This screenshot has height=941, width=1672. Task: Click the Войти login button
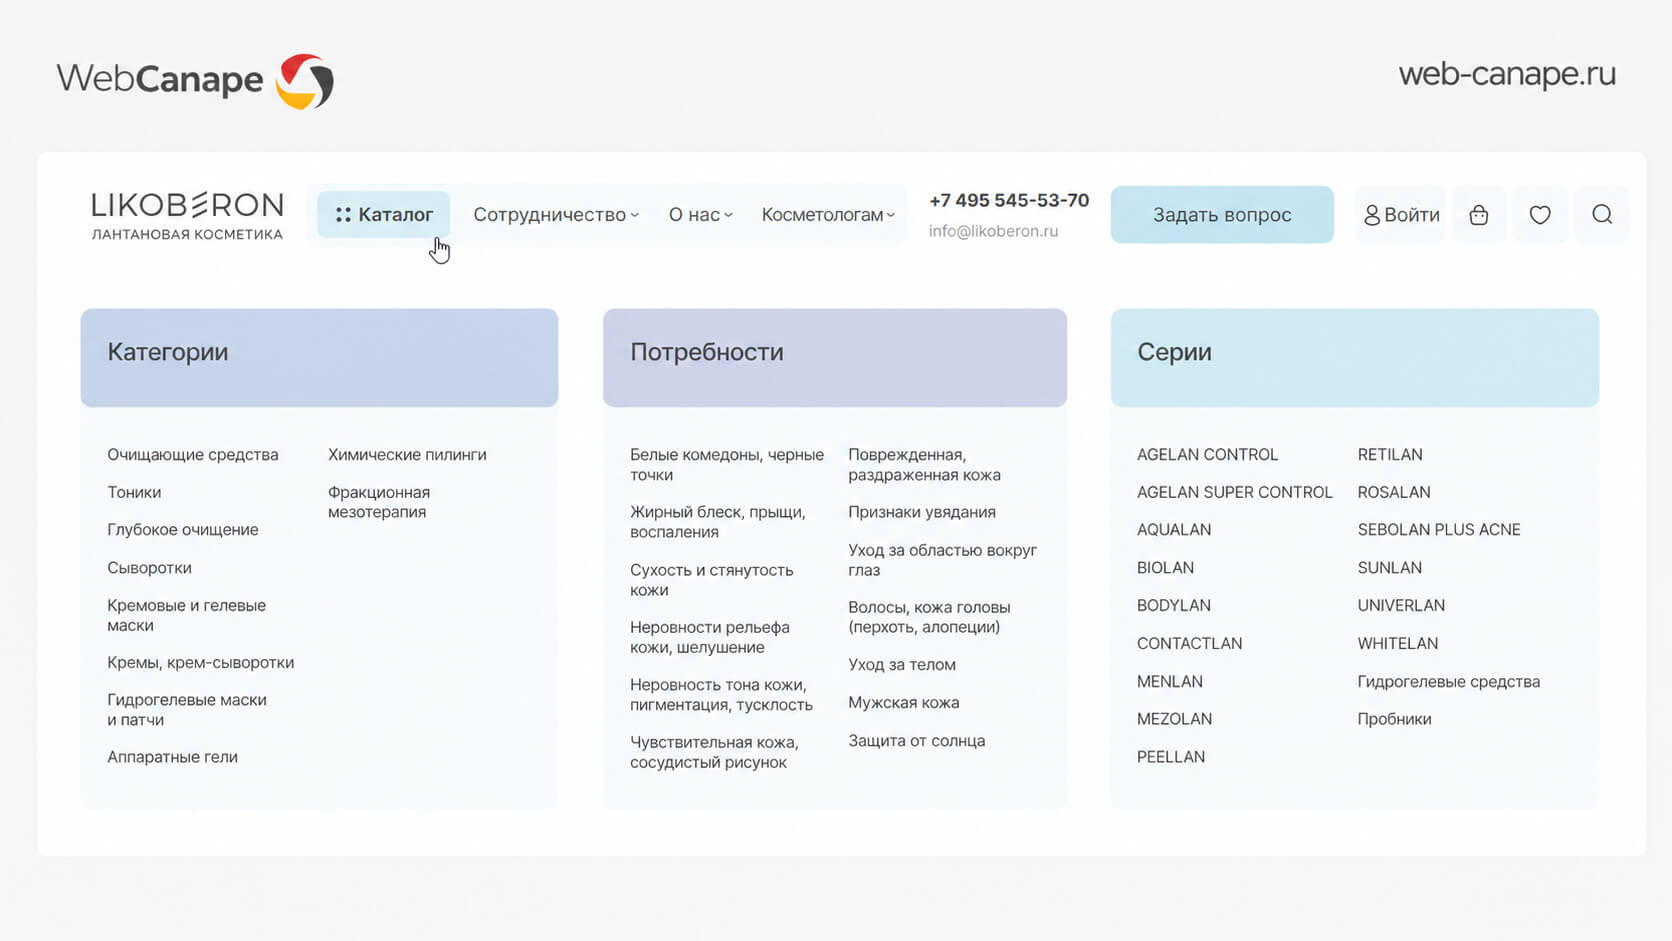[1401, 215]
